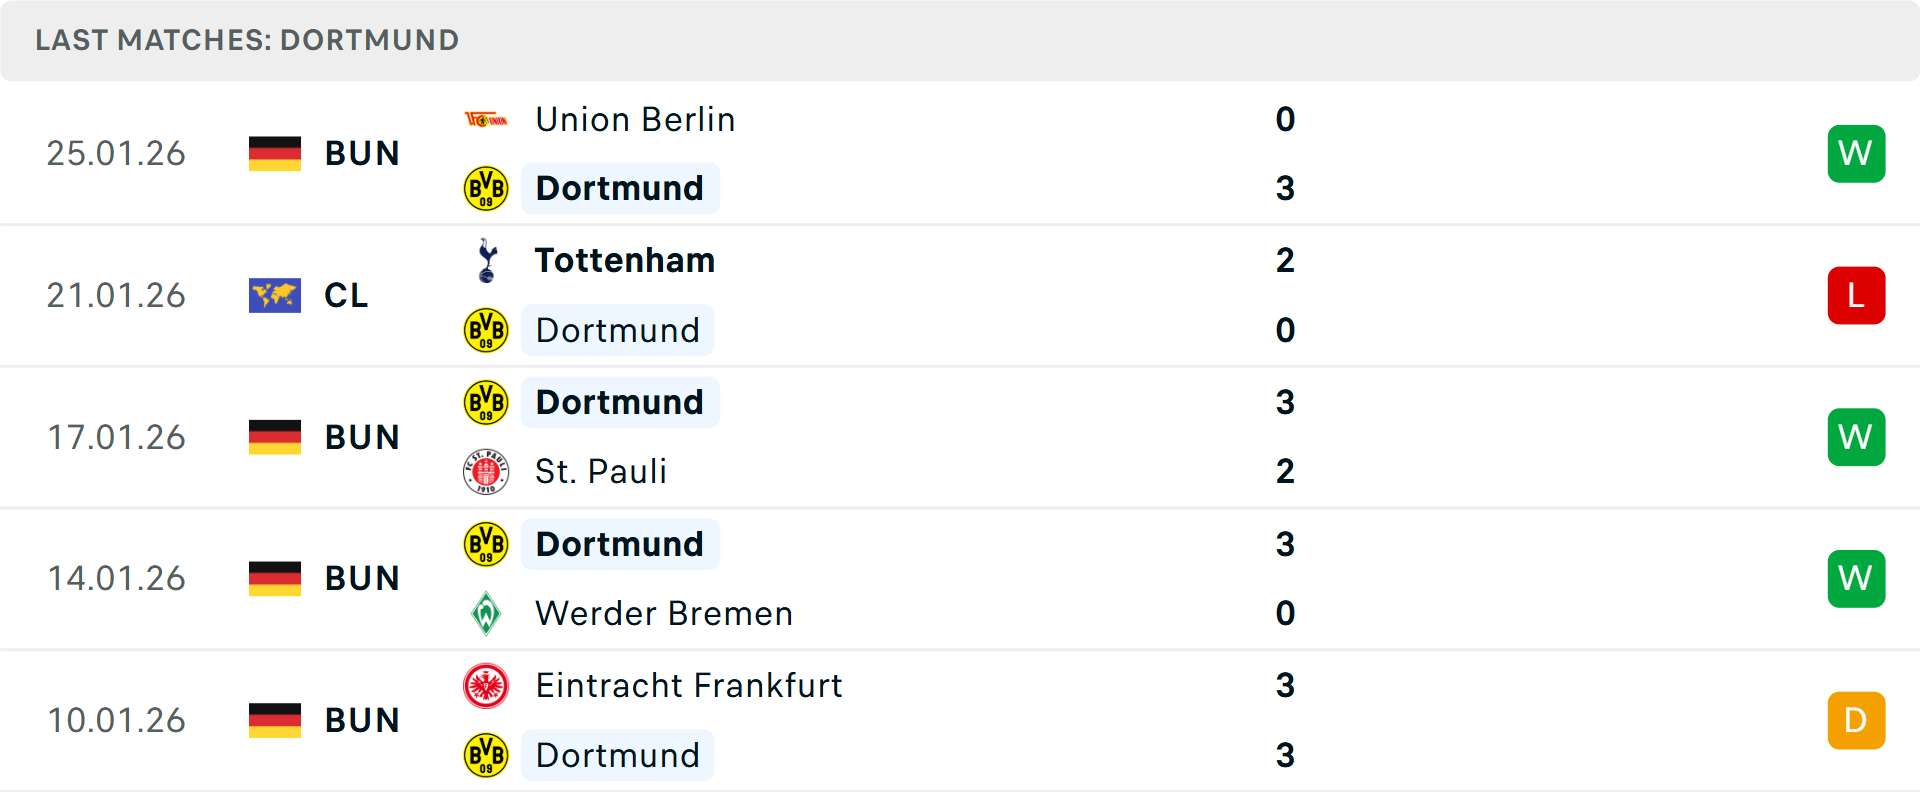The image size is (1920, 792).
Task: Click the green W result indicator for 14.01.26
Action: tap(1856, 578)
